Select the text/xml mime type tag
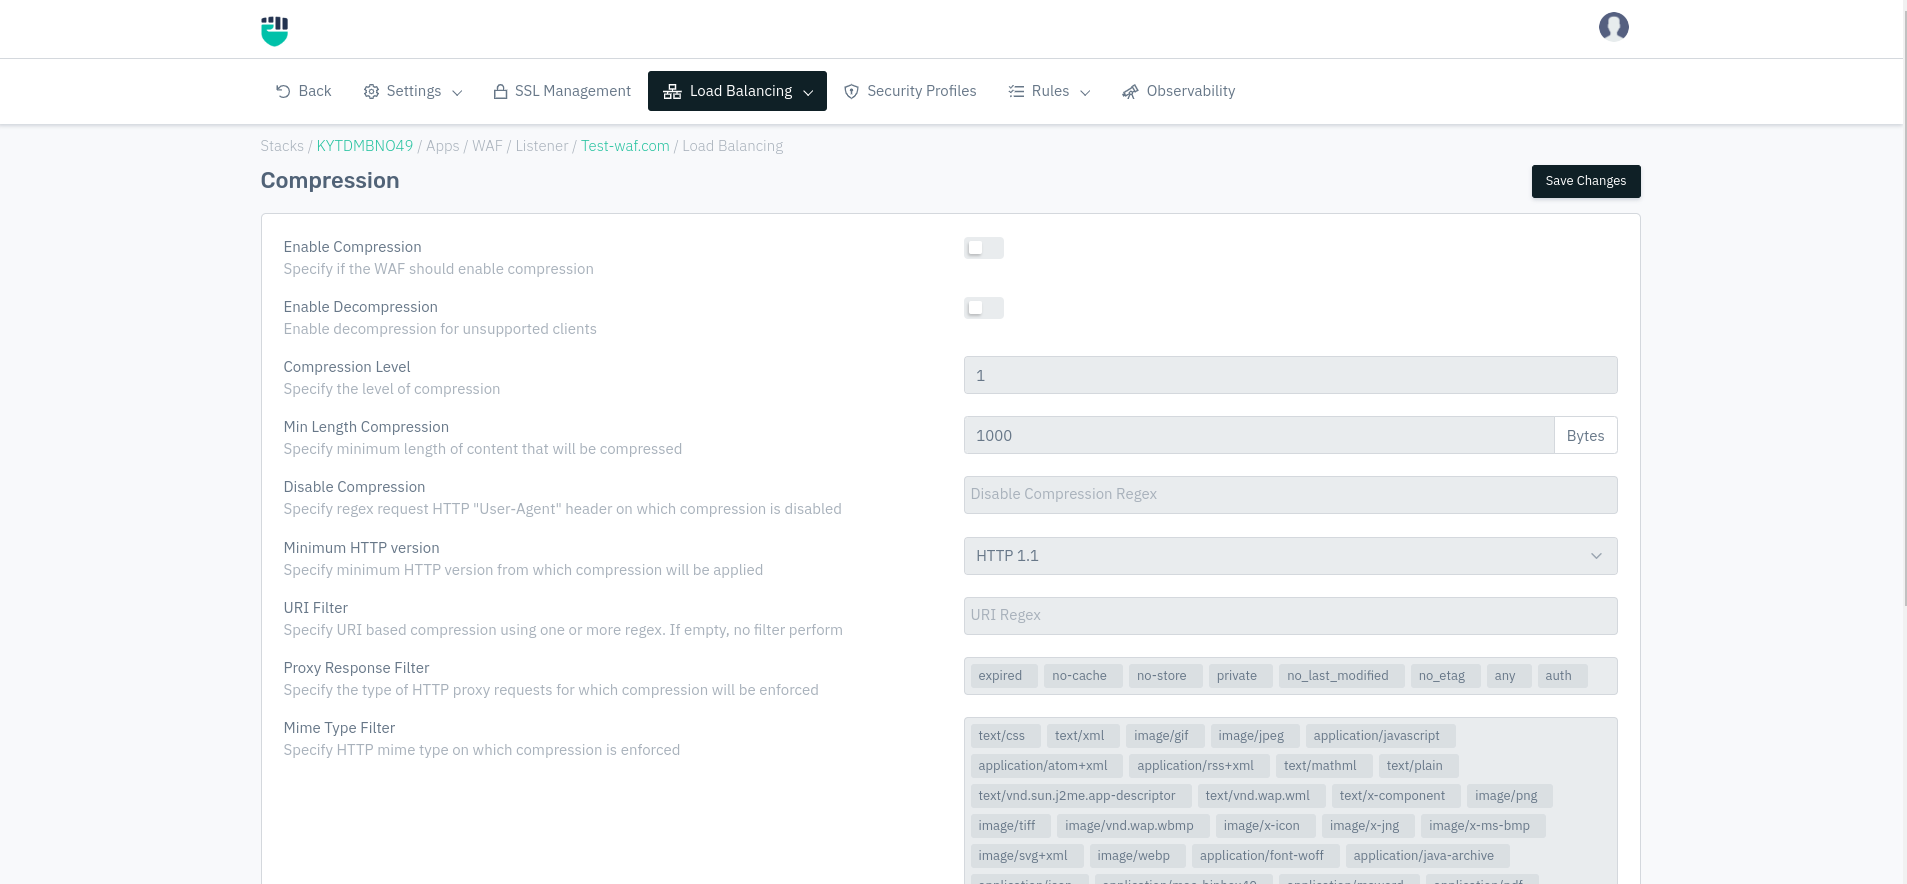Image resolution: width=1907 pixels, height=884 pixels. pyautogui.click(x=1083, y=736)
